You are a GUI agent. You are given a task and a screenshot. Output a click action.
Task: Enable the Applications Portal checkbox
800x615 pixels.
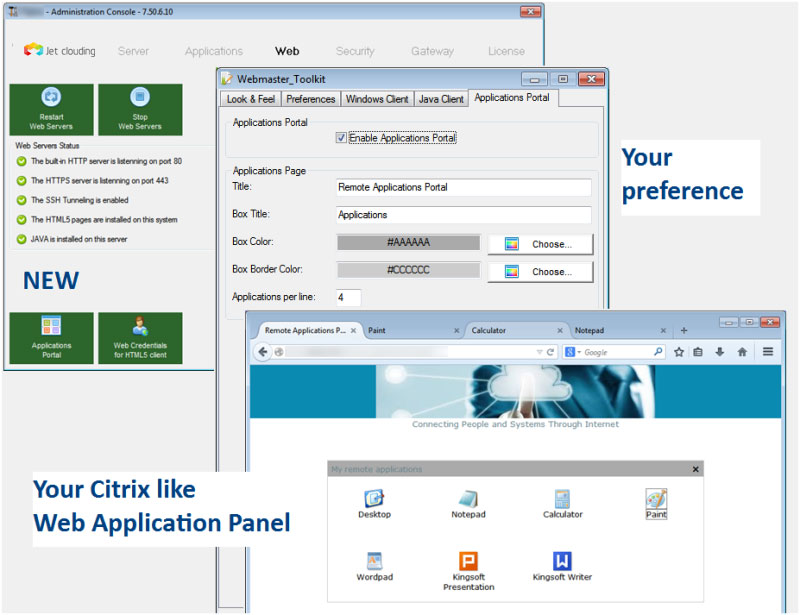point(341,138)
